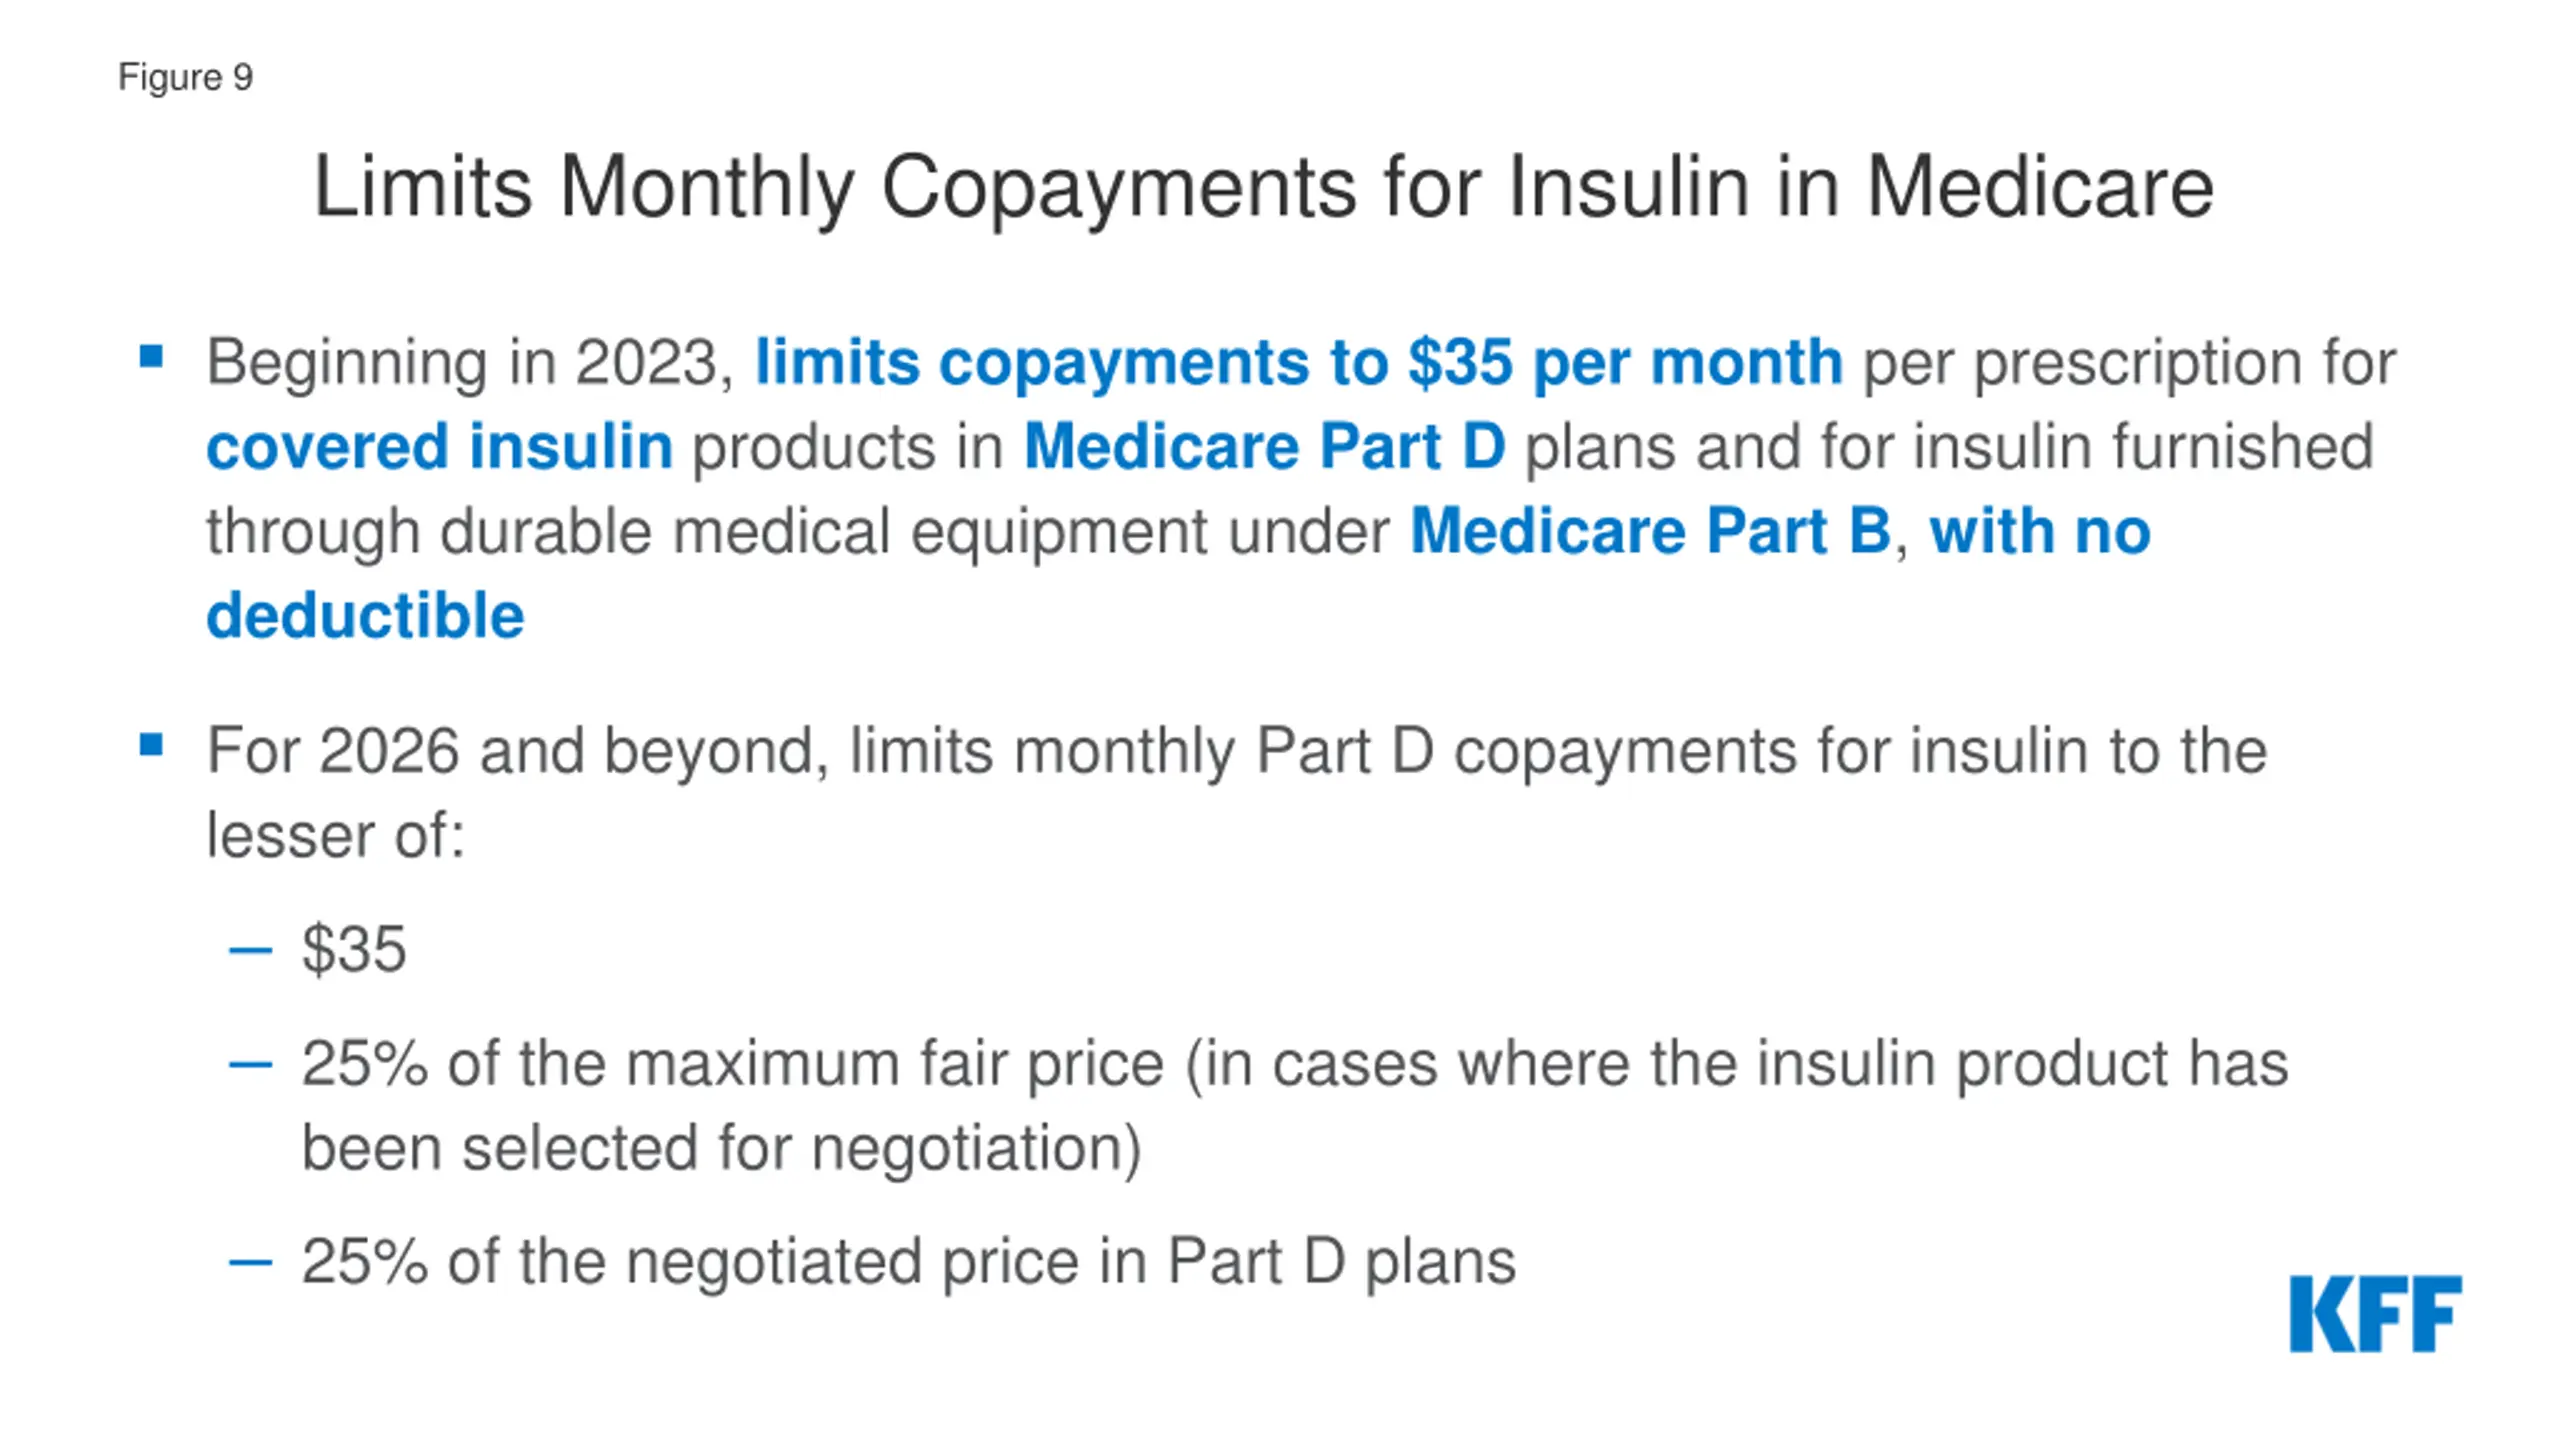
Task: Click the blue 'with no' text
Action: pyautogui.click(x=2040, y=531)
